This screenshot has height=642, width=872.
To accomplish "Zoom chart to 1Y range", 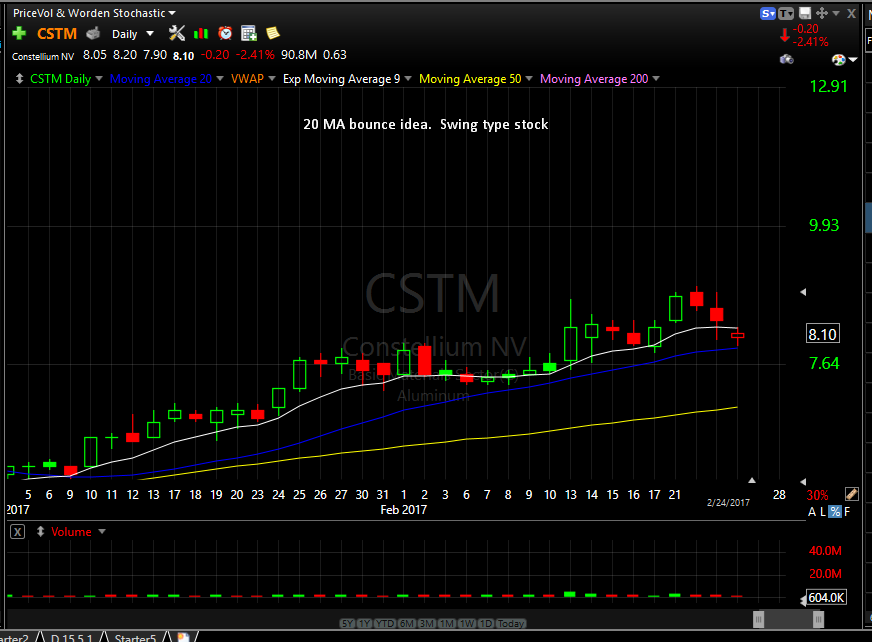I will (364, 624).
